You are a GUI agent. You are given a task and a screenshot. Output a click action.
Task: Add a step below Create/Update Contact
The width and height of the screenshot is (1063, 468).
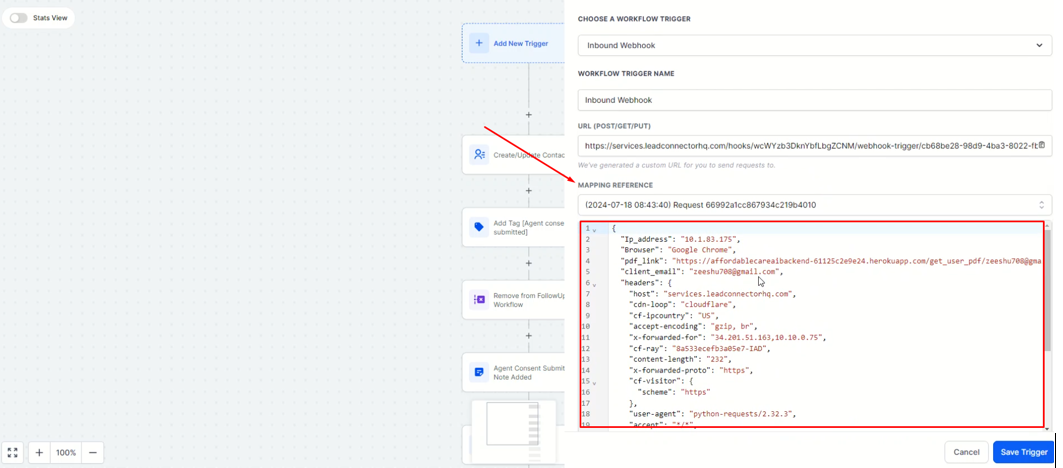[529, 191]
